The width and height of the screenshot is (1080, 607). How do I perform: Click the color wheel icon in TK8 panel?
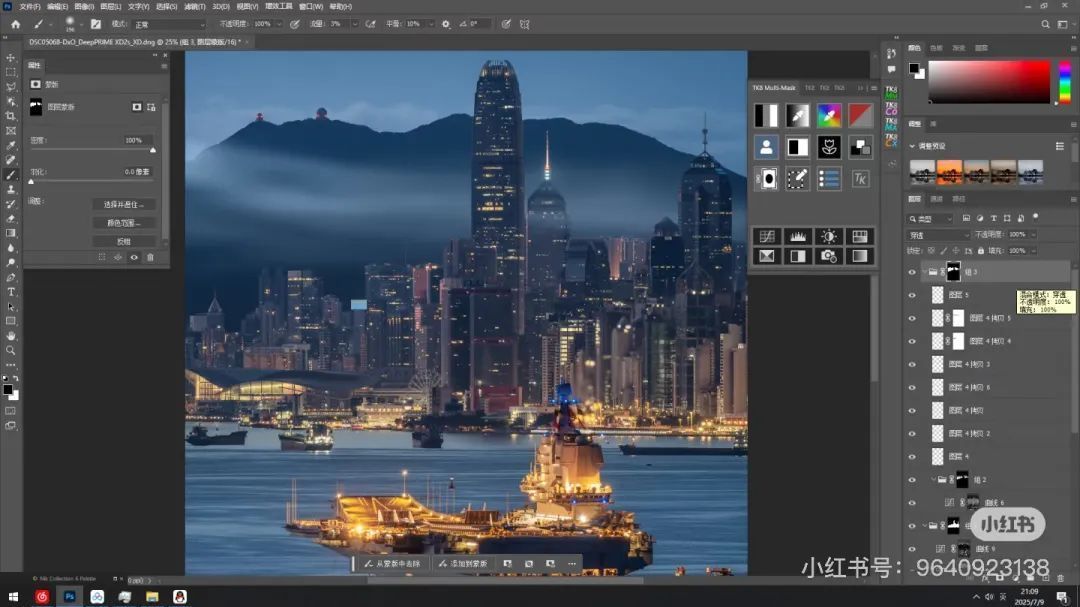[x=828, y=115]
